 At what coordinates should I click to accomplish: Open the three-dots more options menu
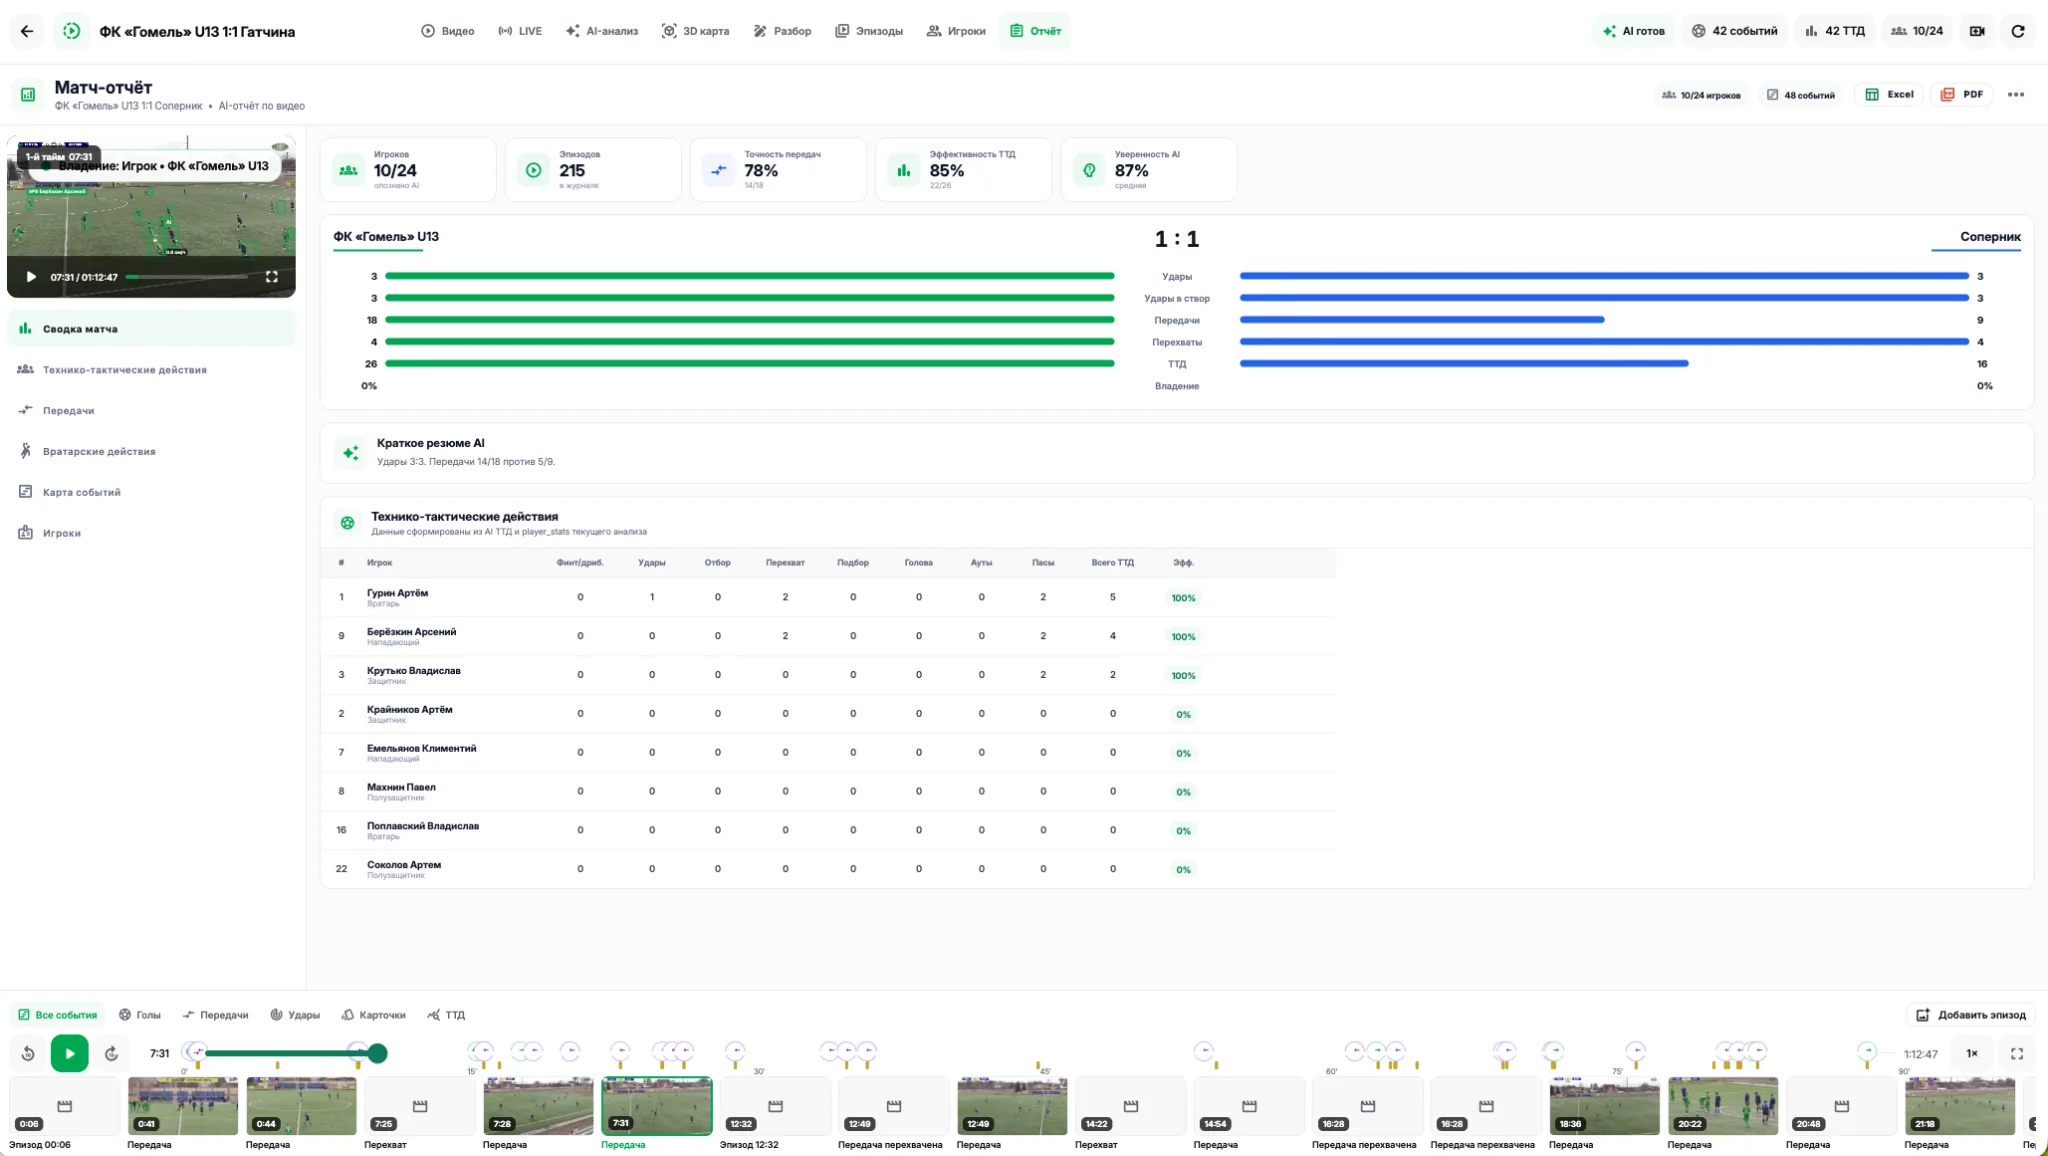click(x=2016, y=95)
